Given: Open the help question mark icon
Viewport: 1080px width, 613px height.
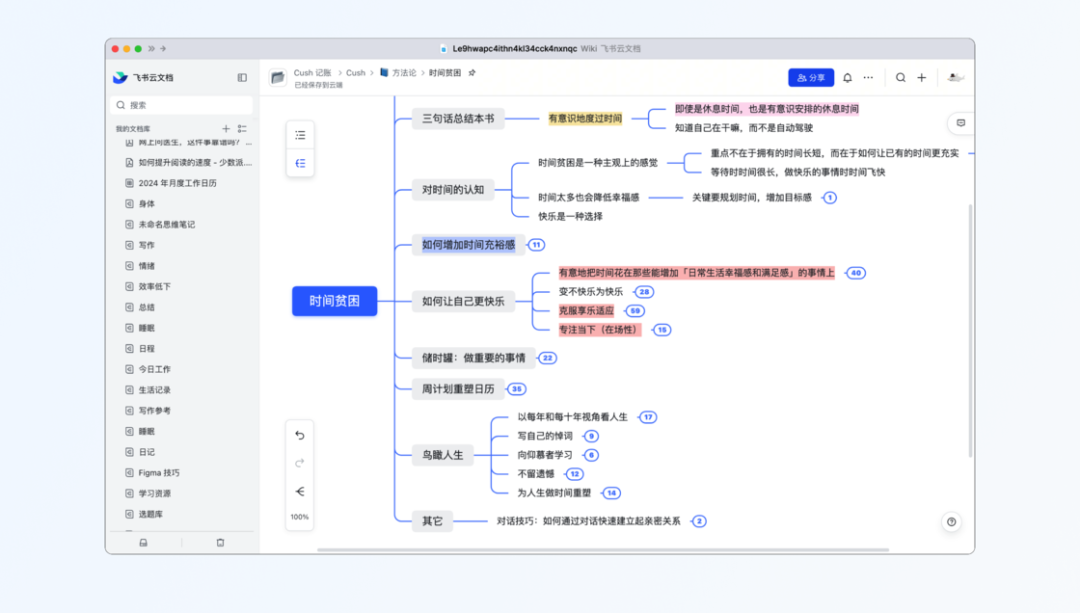Looking at the screenshot, I should pos(951,522).
